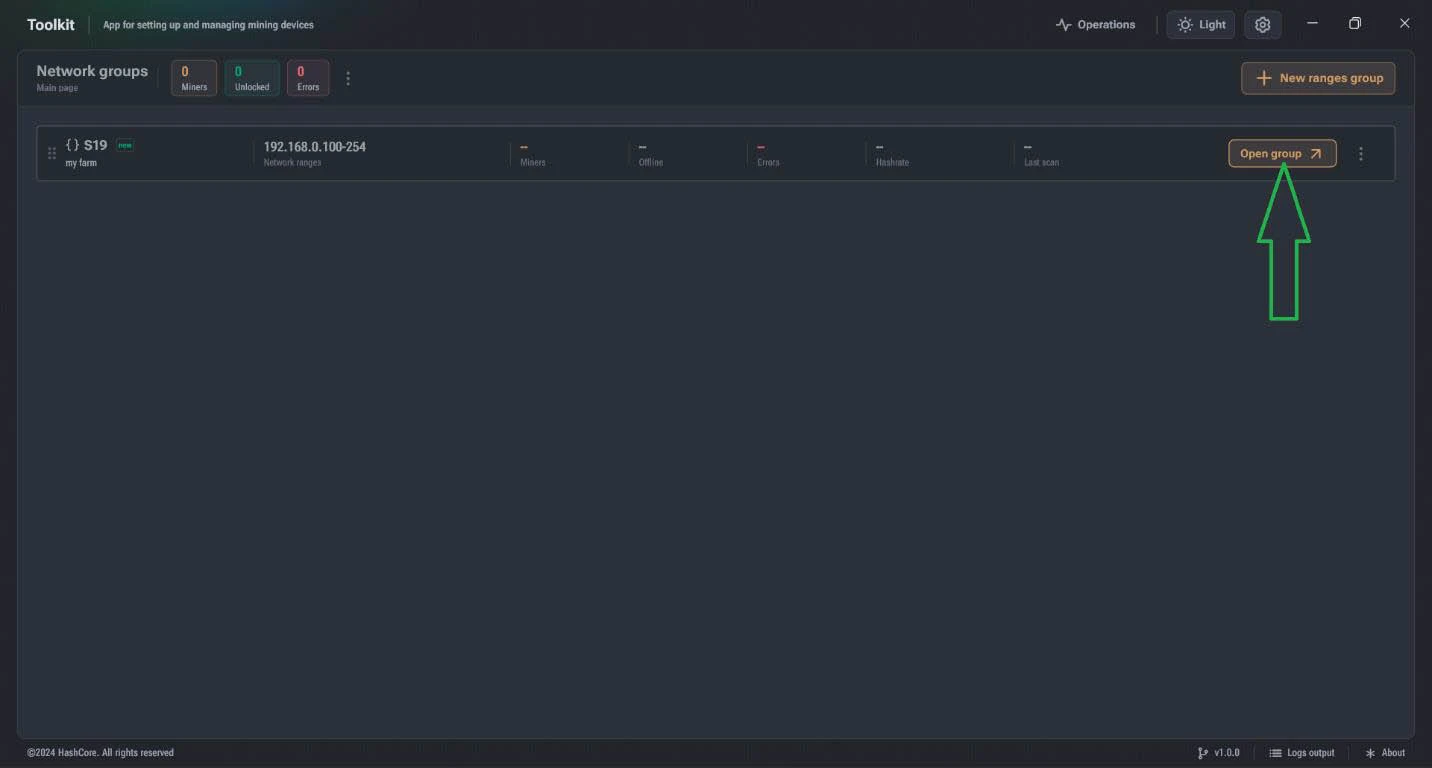Click the 192.168.0.100-254 network range
The image size is (1432, 768).
pos(314,147)
